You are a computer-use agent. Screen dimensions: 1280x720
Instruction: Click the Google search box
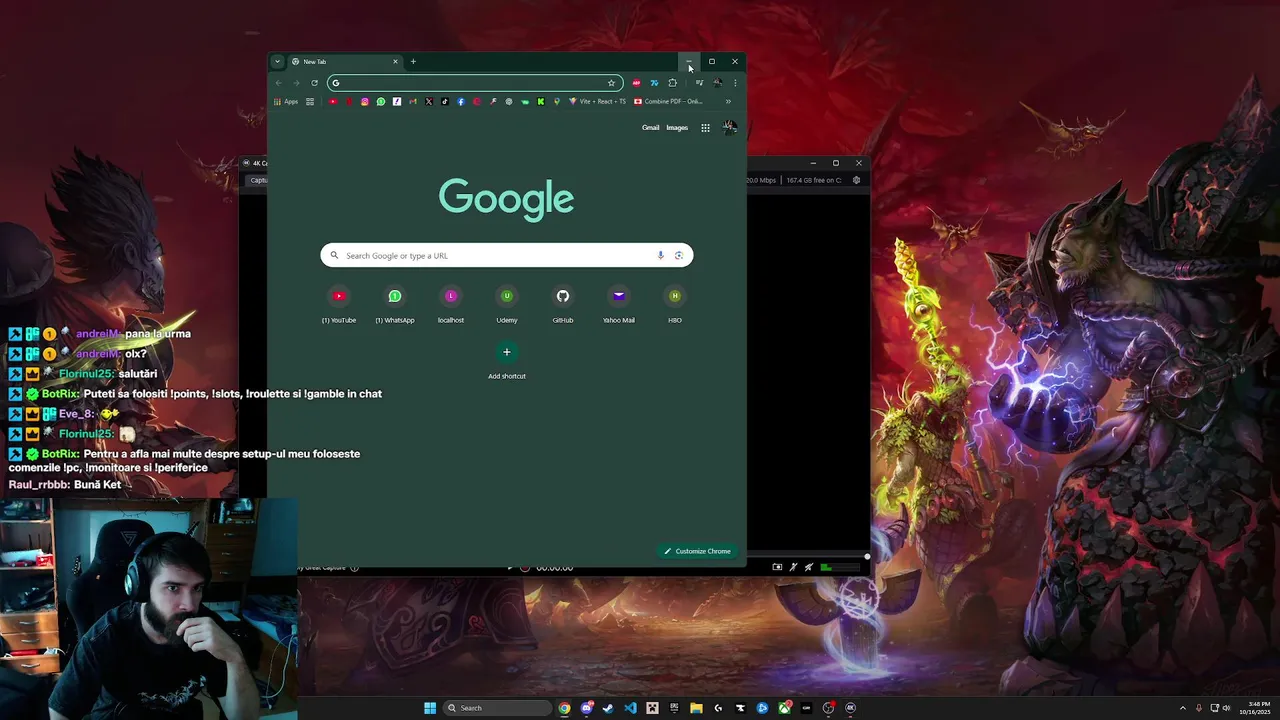coord(507,255)
